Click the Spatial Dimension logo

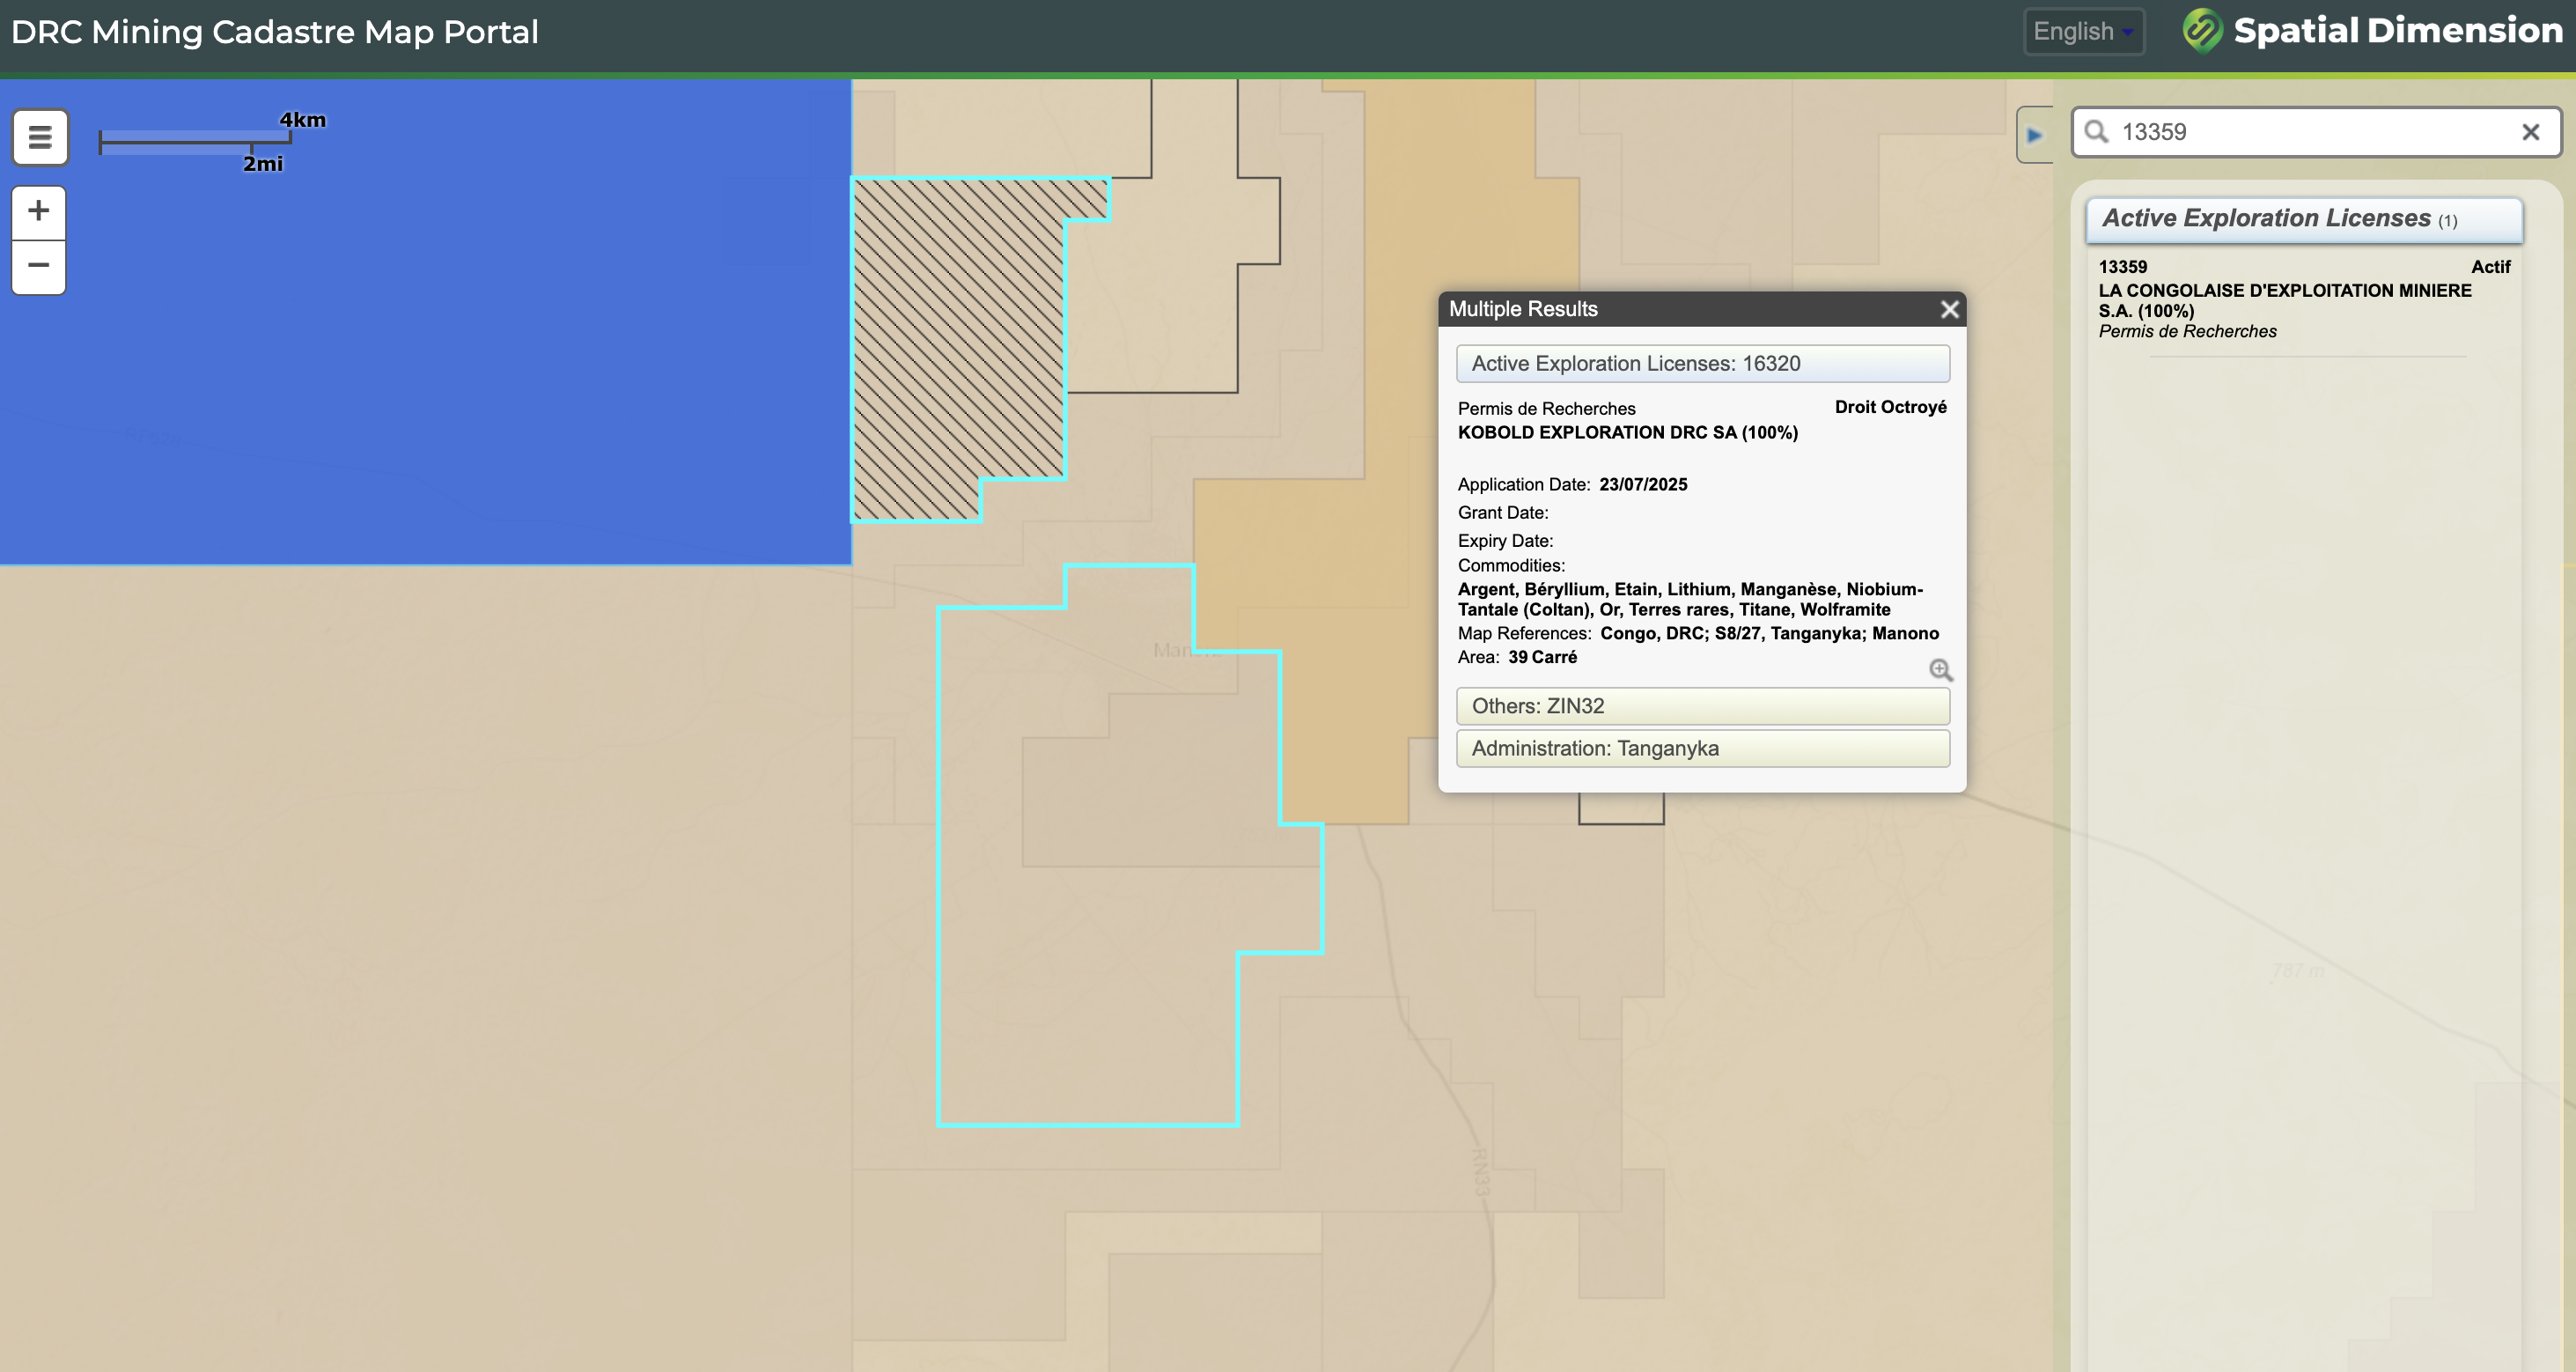pos(2372,31)
